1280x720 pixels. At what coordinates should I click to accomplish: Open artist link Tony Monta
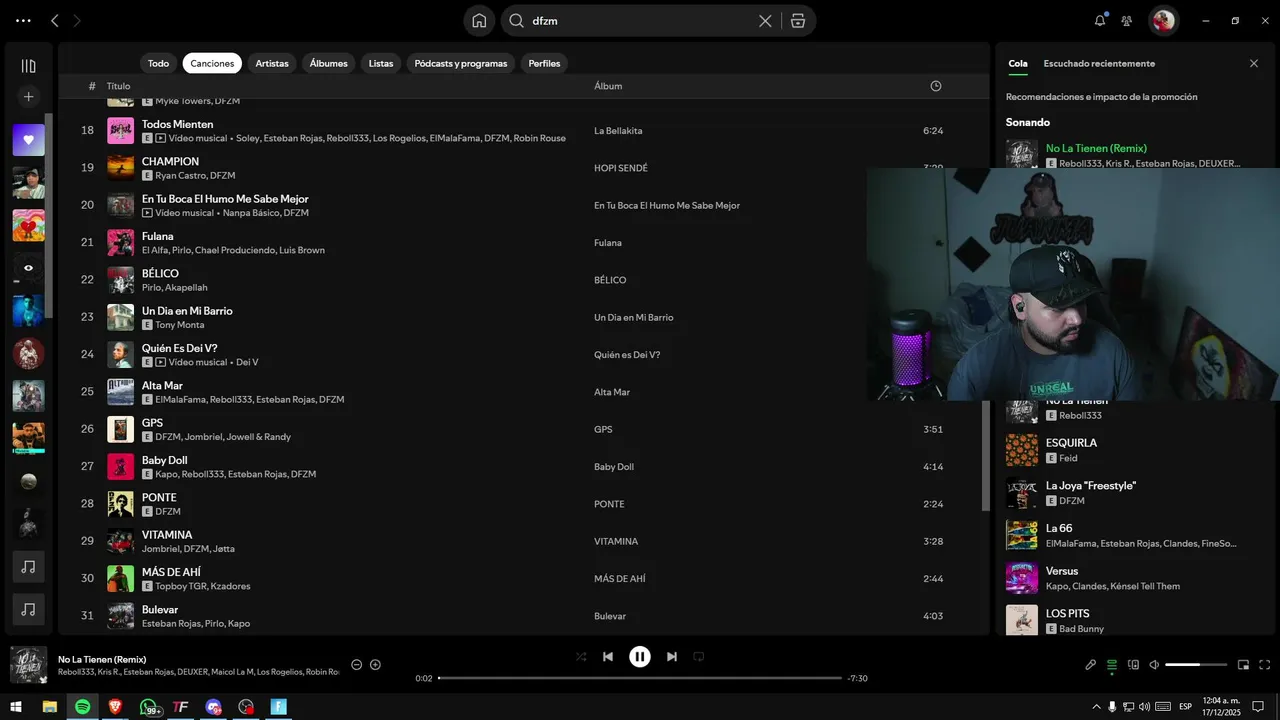[x=180, y=325]
